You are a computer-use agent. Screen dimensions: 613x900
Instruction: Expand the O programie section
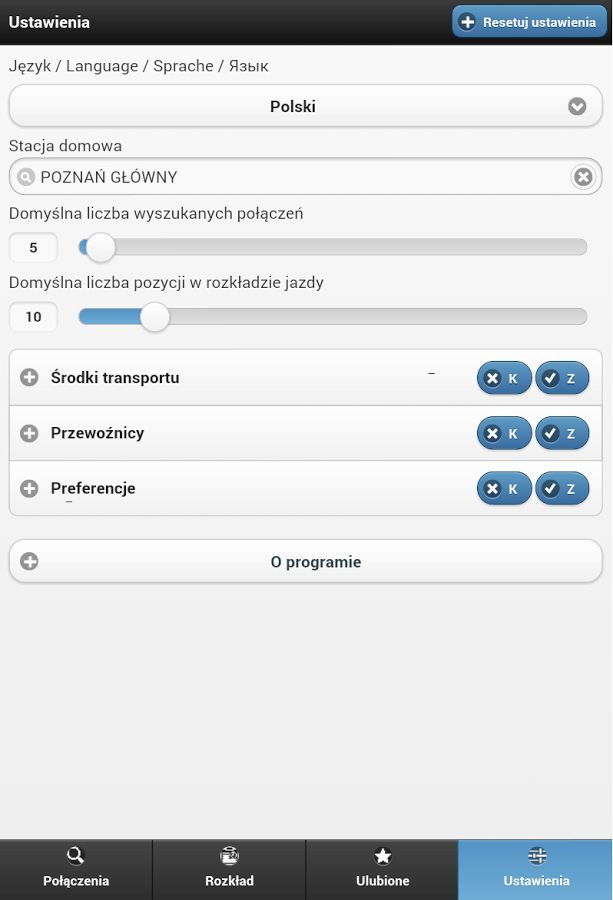pyautogui.click(x=305, y=561)
